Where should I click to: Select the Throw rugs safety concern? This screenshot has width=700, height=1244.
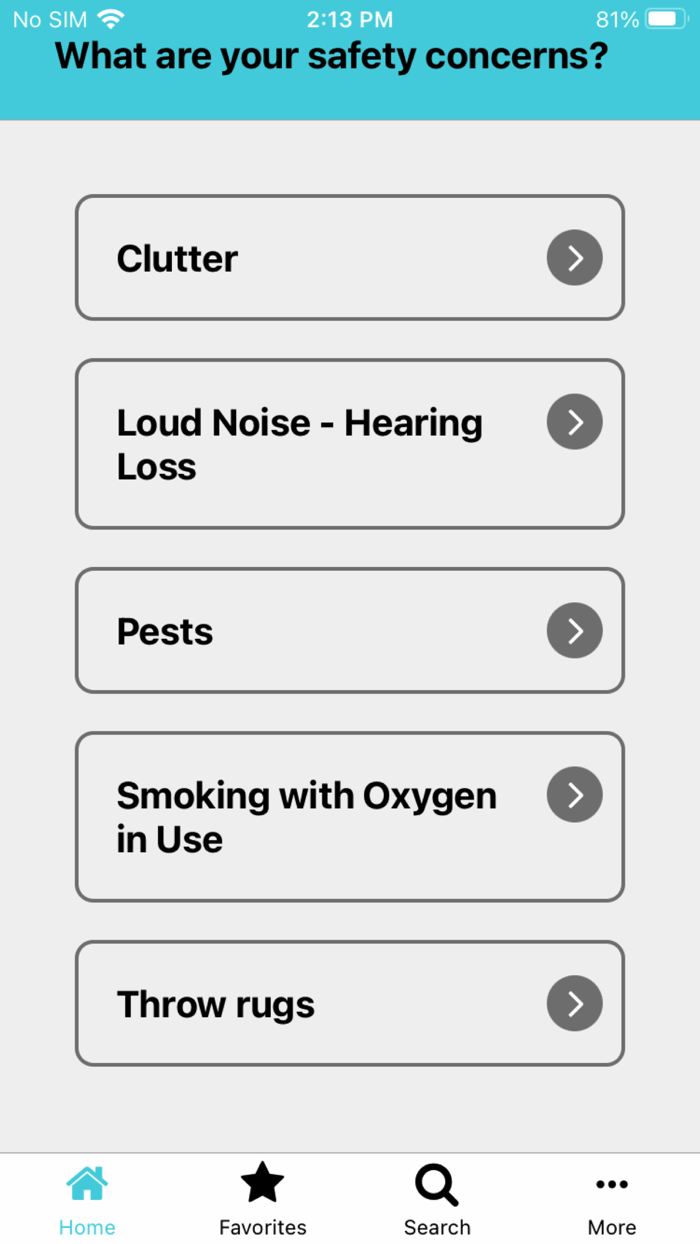(349, 1003)
